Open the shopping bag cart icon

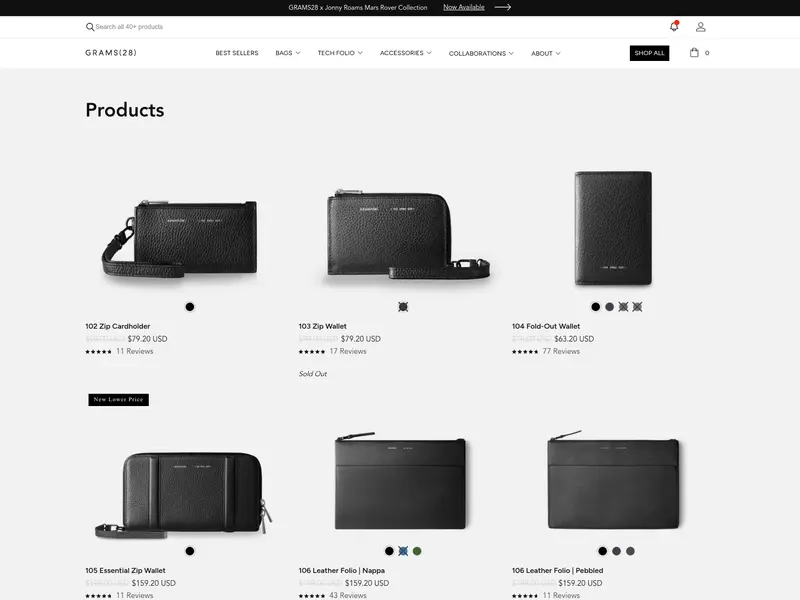[x=694, y=53]
